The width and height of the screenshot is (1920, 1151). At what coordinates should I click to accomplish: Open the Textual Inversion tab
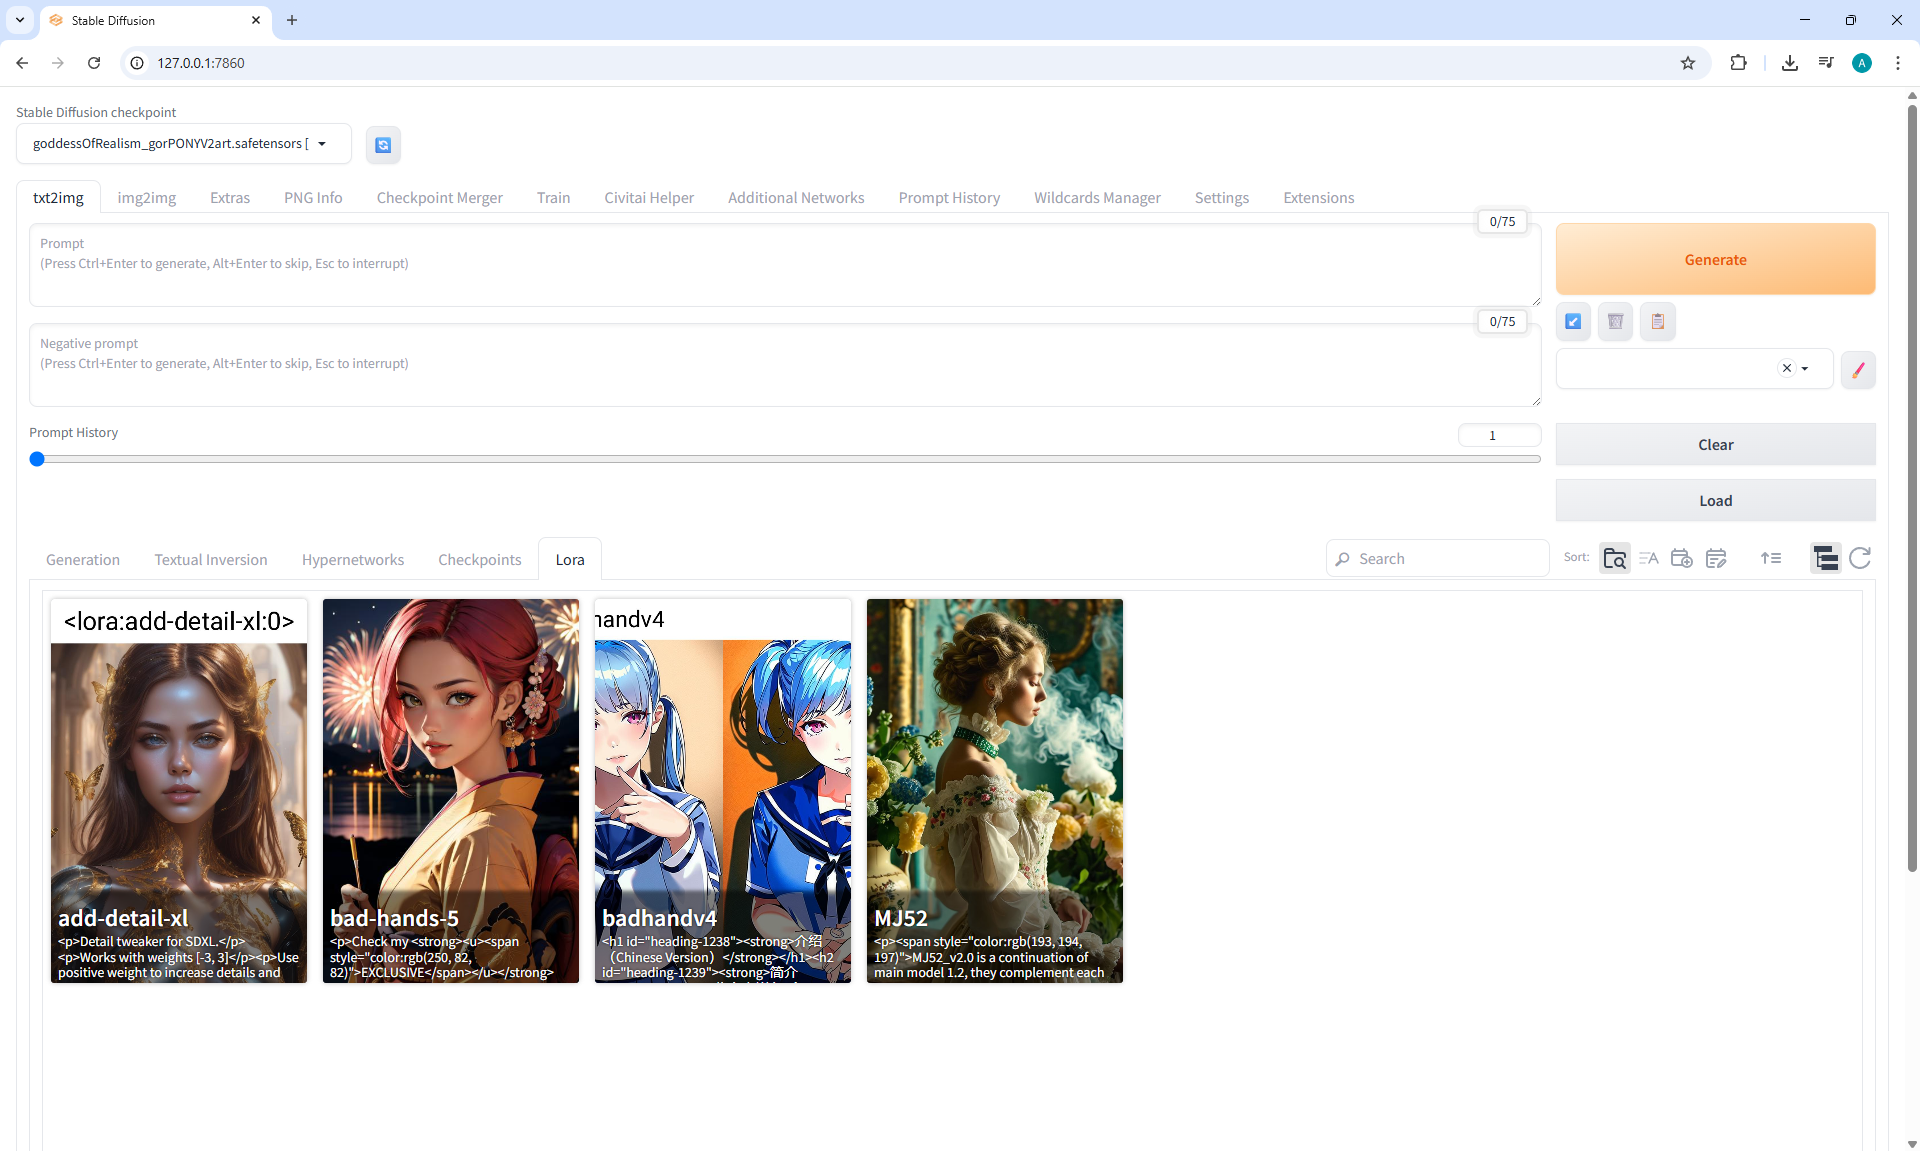(x=210, y=560)
